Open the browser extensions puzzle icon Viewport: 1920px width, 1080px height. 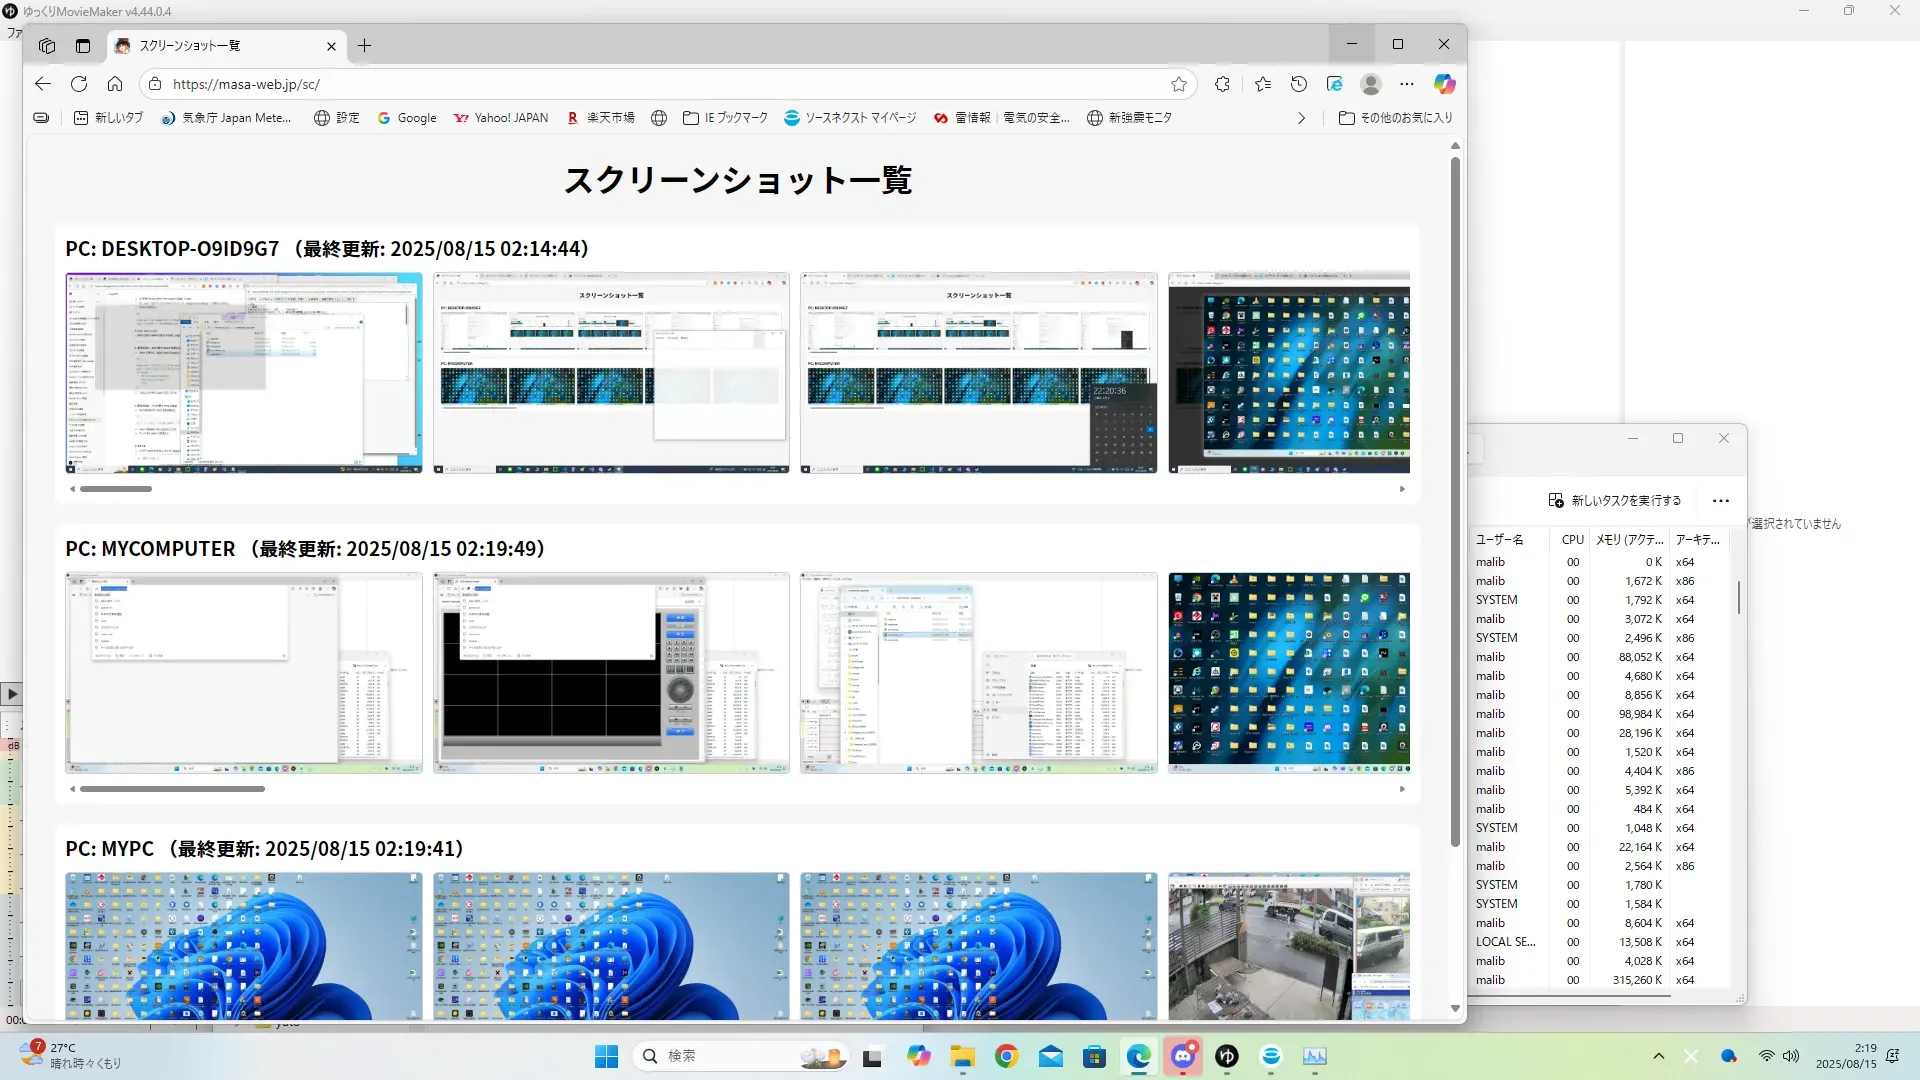coord(1222,84)
